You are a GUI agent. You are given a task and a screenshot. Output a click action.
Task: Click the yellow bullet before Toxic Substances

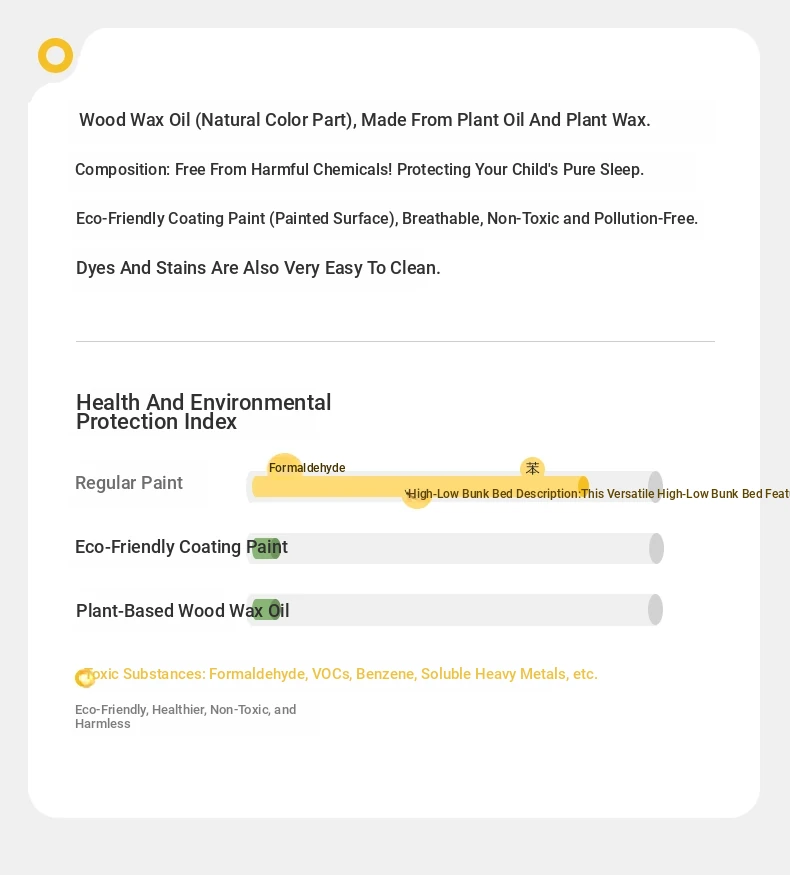85,677
